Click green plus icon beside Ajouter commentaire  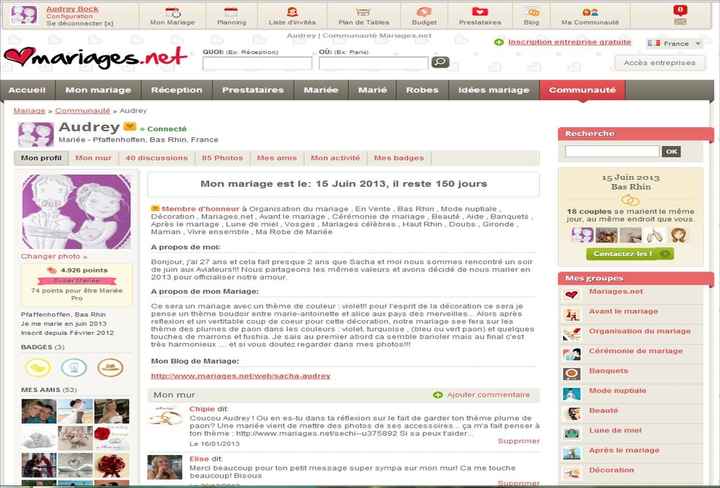pyautogui.click(x=438, y=395)
